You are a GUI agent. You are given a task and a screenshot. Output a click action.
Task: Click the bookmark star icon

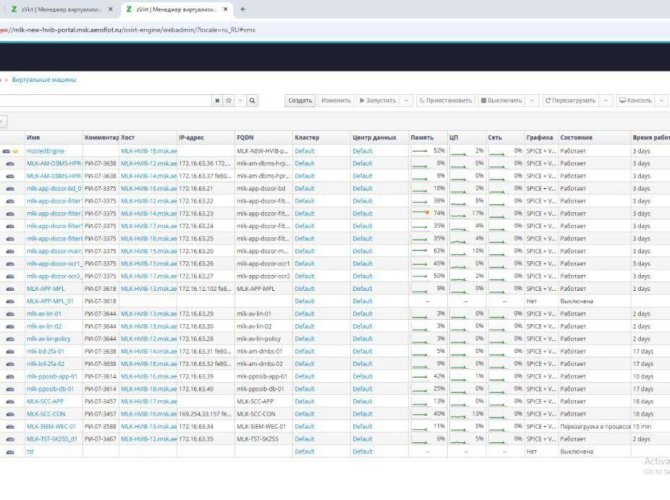pyautogui.click(x=229, y=101)
